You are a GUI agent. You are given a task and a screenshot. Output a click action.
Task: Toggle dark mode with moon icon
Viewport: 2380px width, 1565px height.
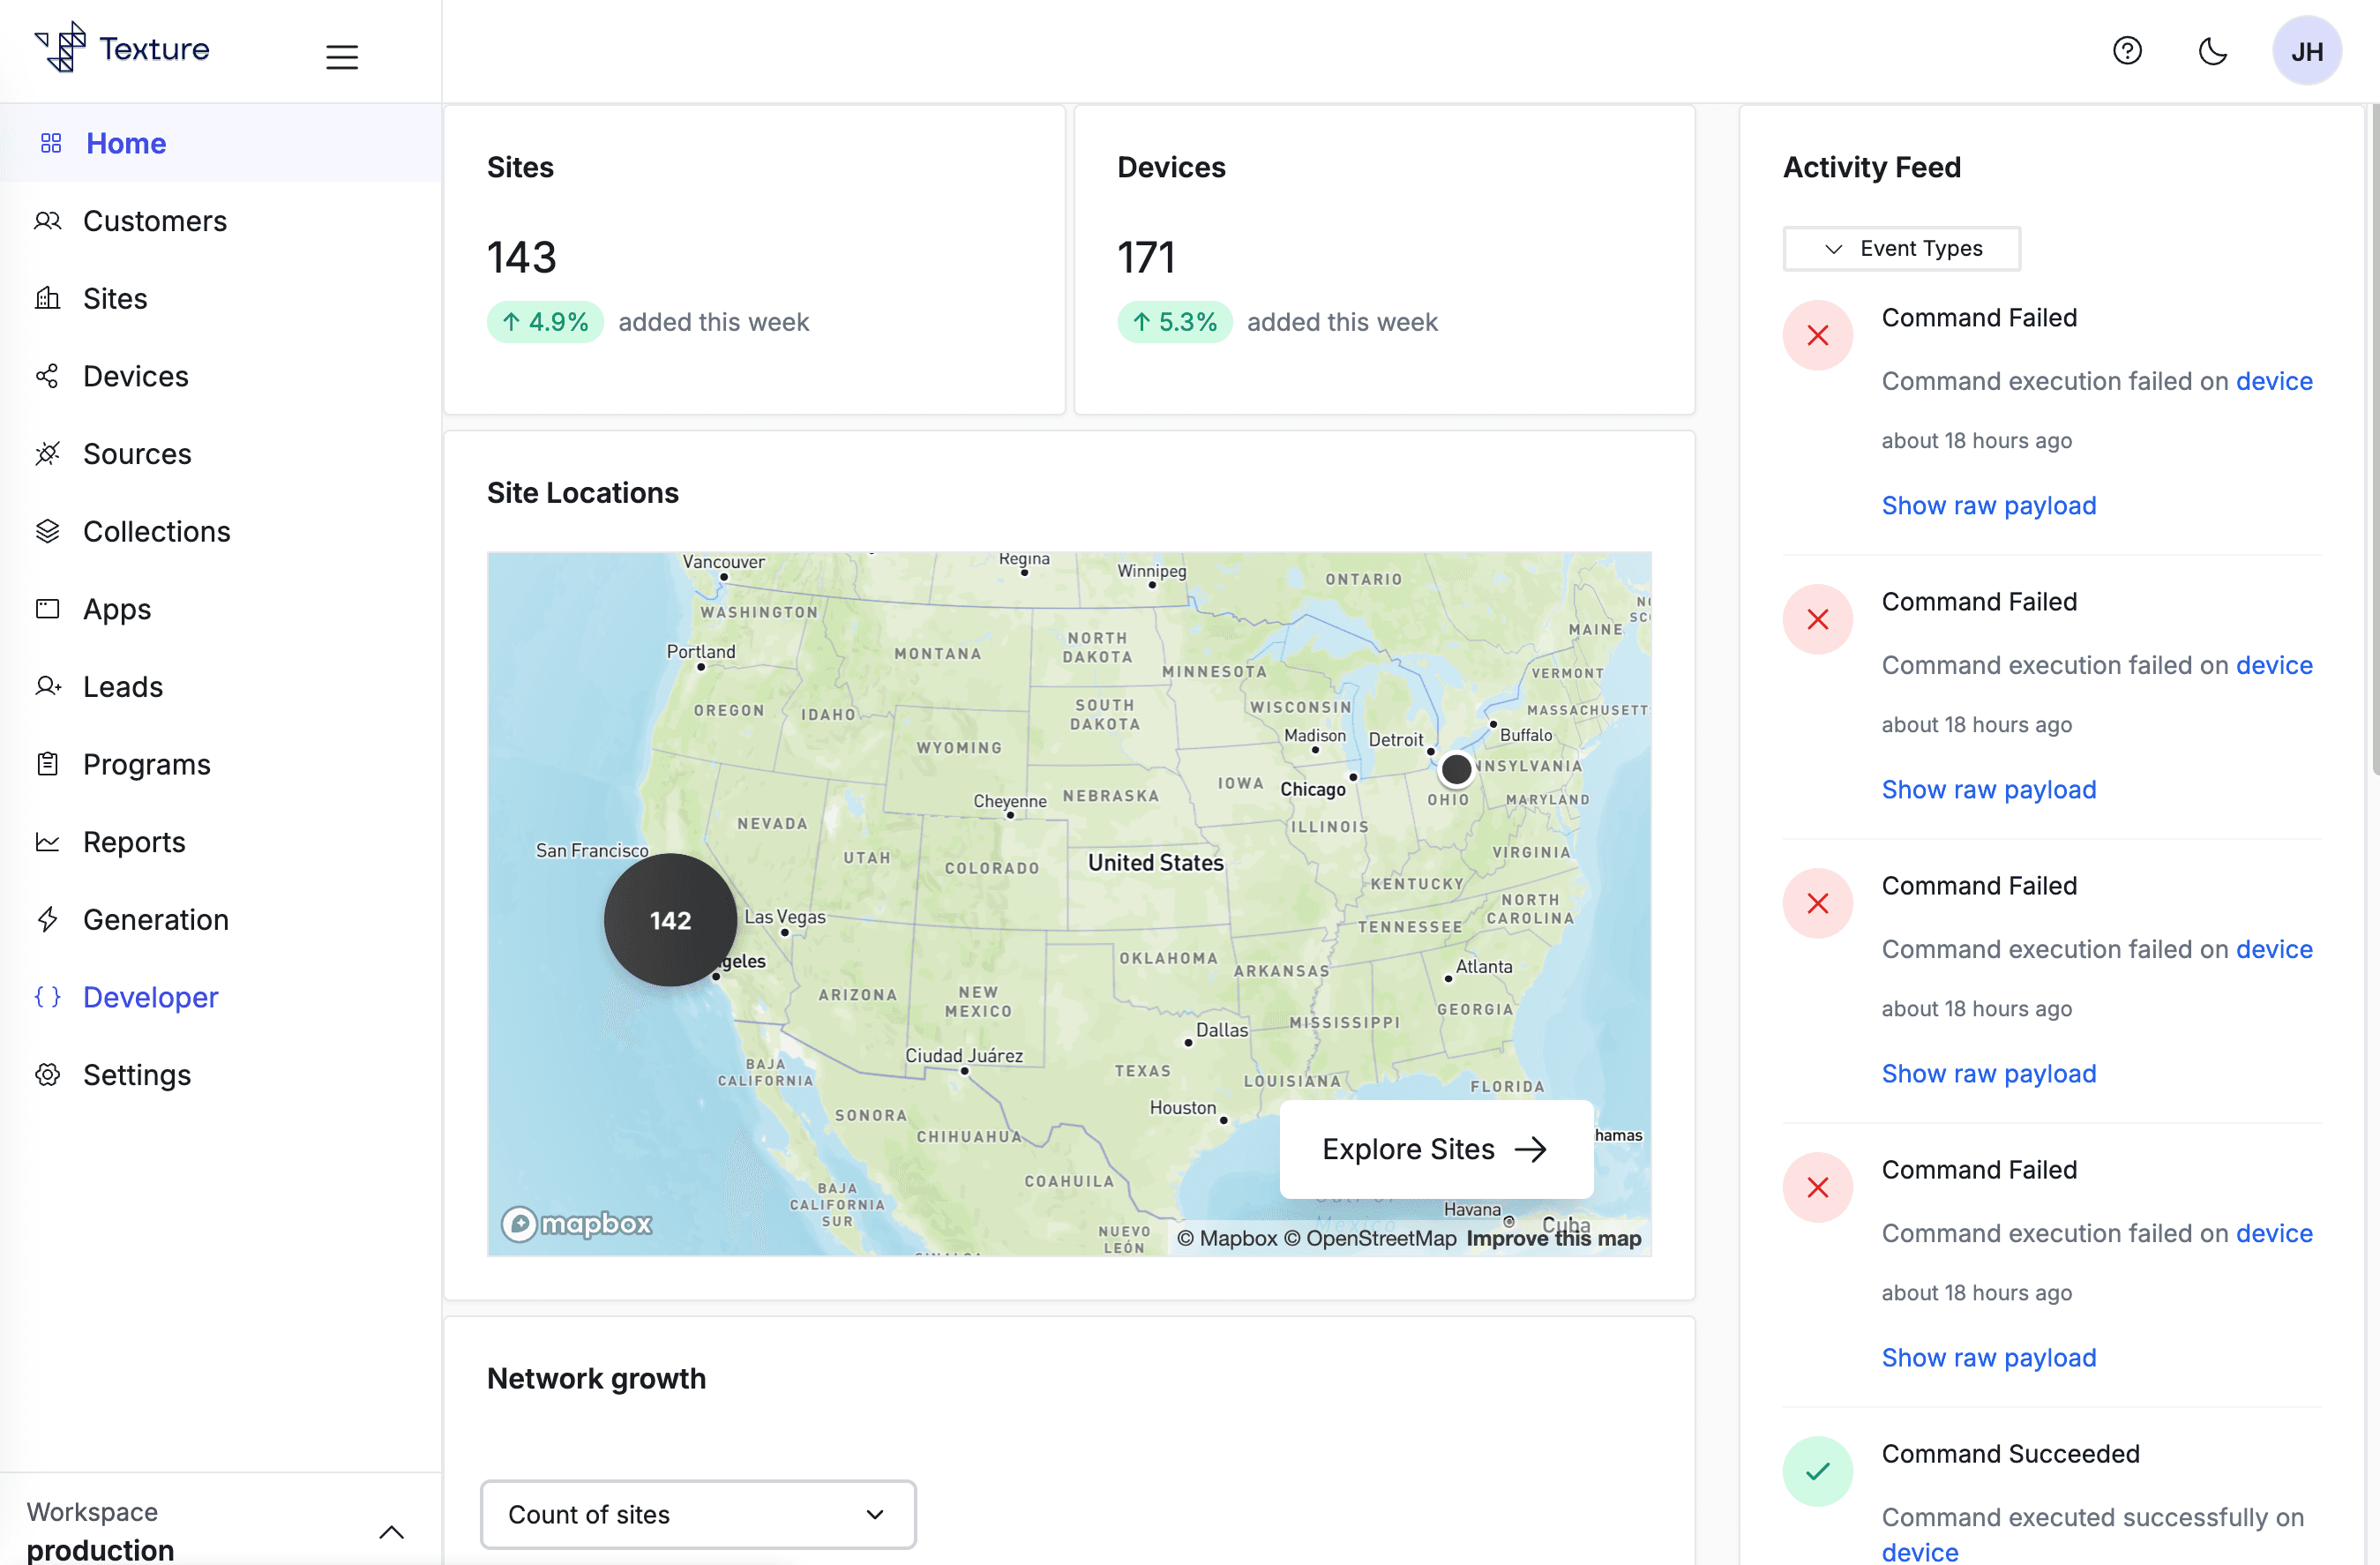coord(2212,51)
